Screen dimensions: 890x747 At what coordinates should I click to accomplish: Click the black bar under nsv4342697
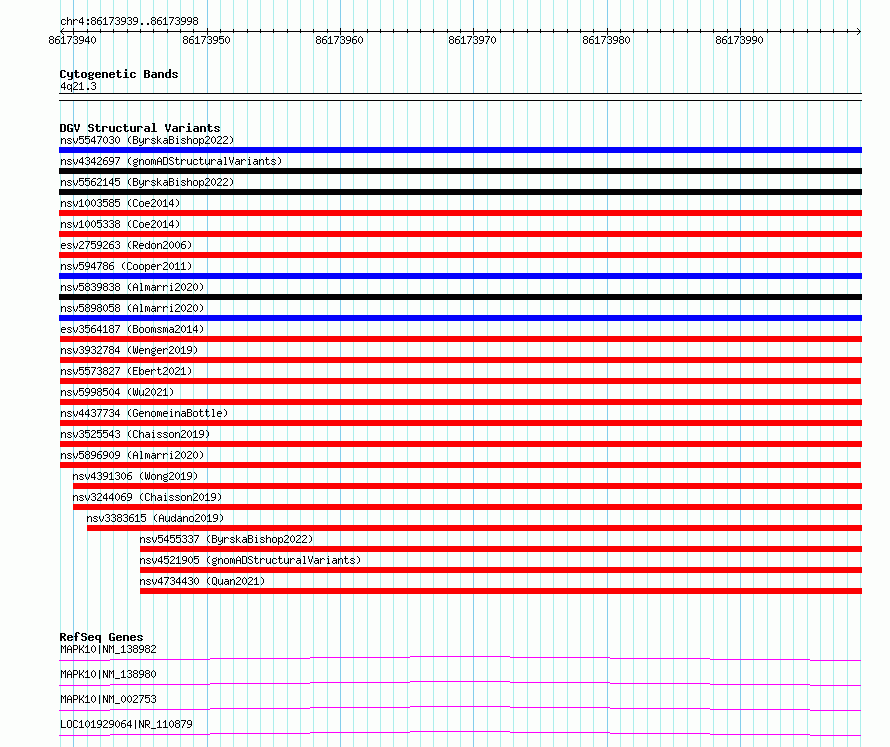point(460,171)
